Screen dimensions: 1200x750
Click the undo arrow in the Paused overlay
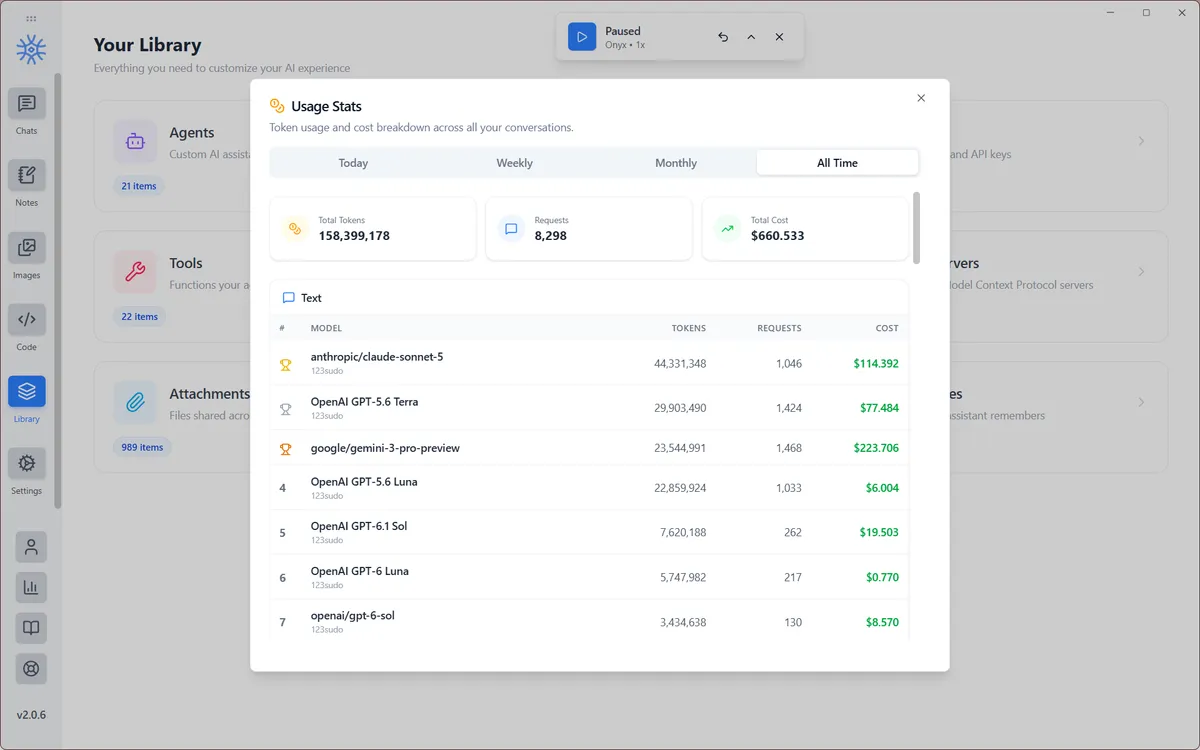pyautogui.click(x=723, y=37)
